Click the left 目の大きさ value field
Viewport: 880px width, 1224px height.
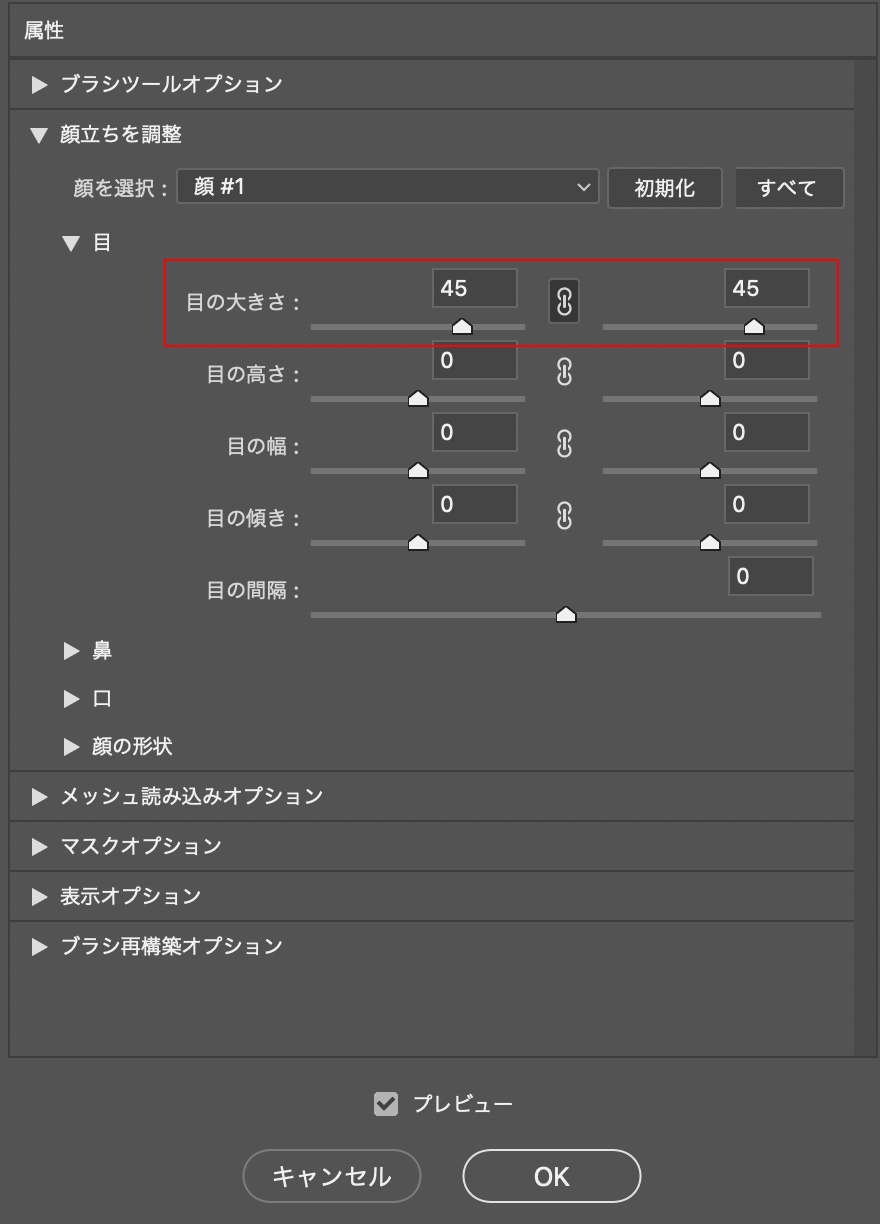(x=474, y=288)
